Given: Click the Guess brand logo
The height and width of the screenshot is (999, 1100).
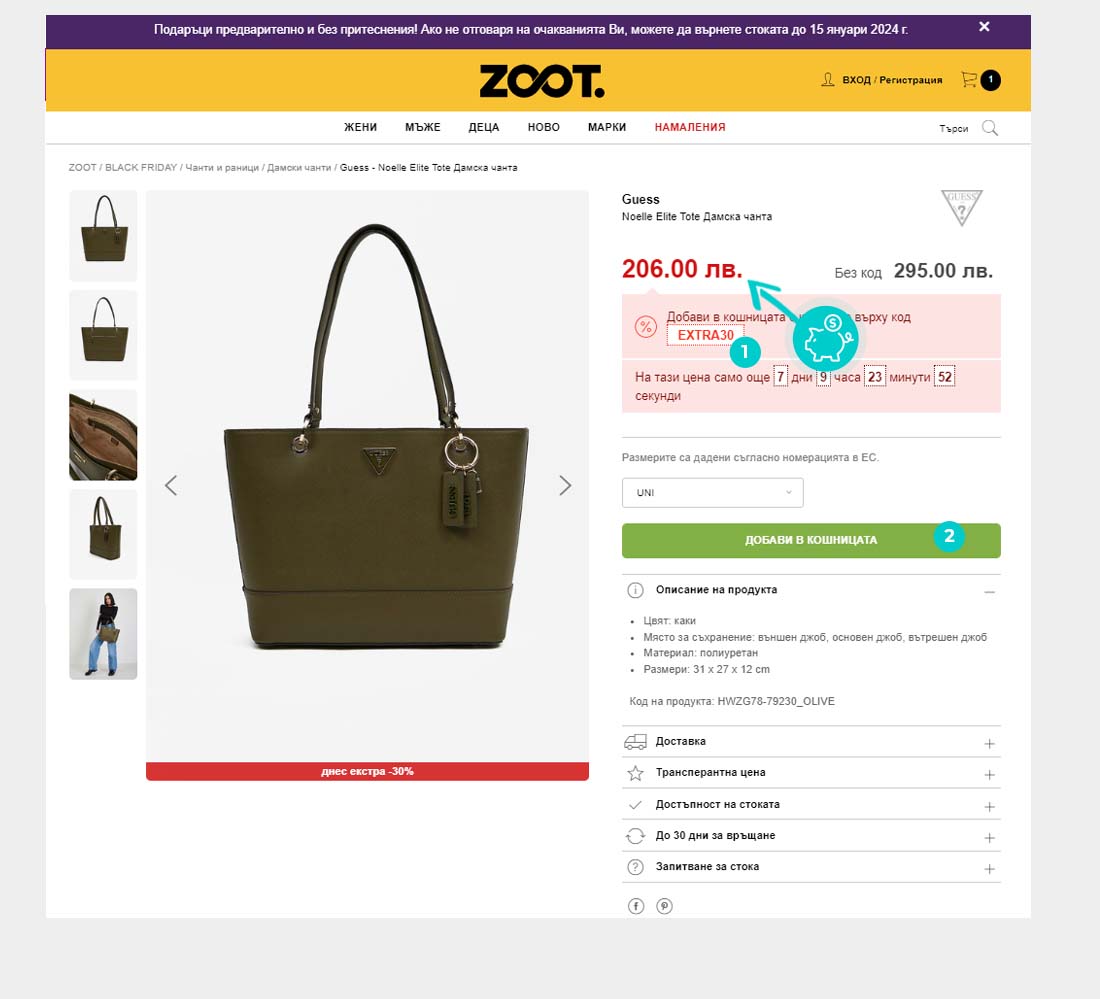Looking at the screenshot, I should [x=961, y=208].
